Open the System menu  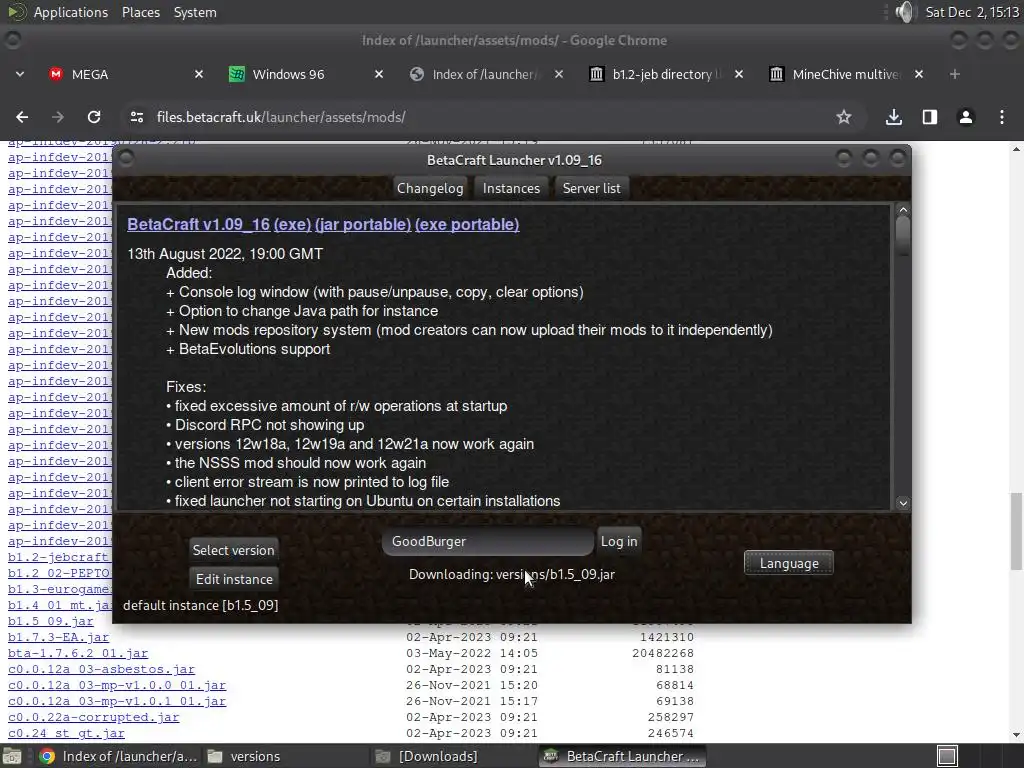(195, 12)
